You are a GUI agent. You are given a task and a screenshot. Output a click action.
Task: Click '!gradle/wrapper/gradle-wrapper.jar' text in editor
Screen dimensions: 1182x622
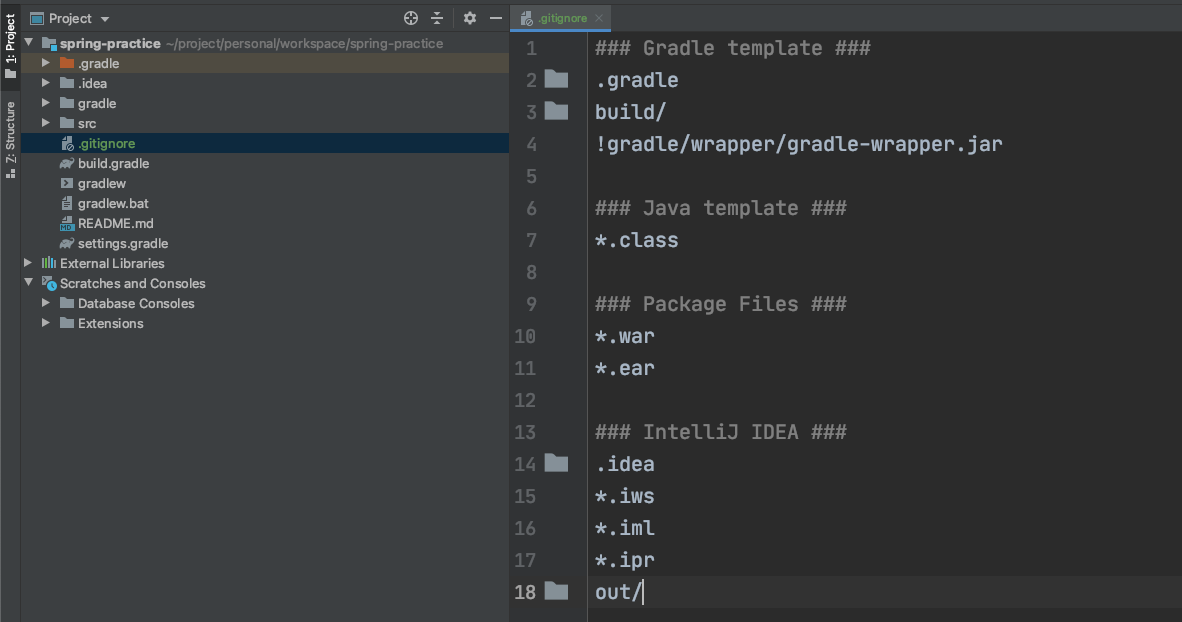(799, 144)
